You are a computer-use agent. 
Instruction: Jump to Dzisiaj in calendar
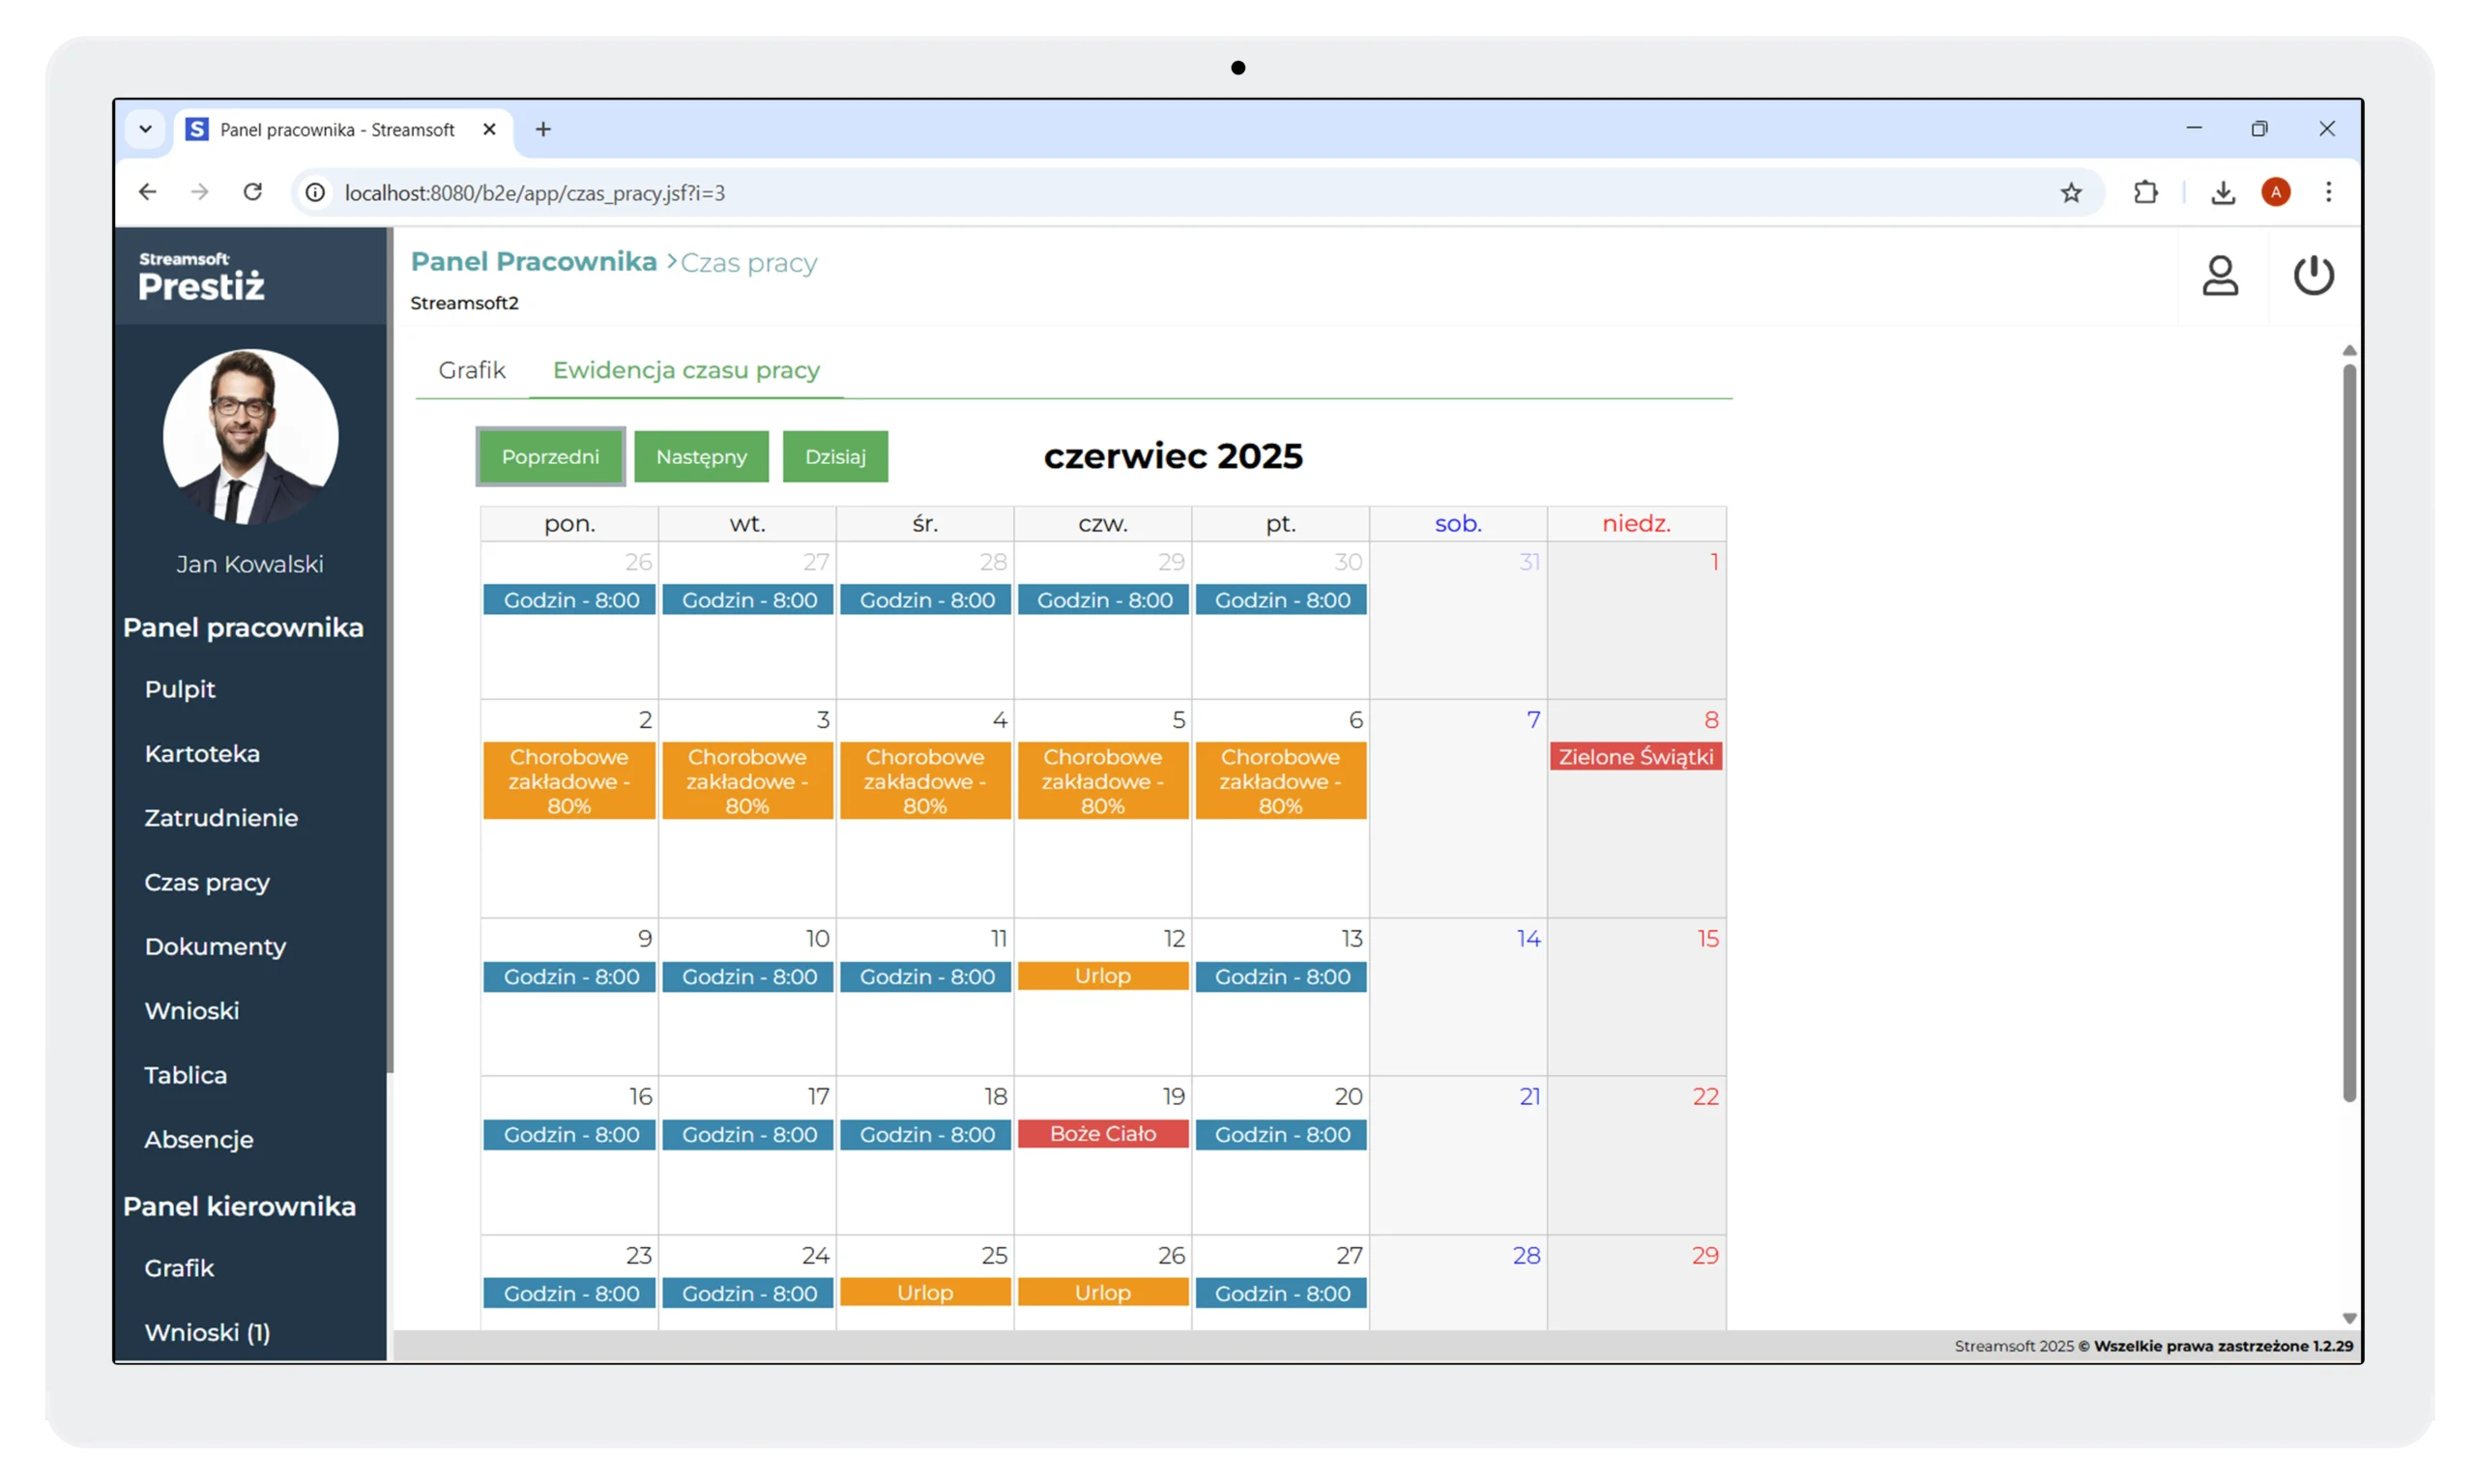coord(835,457)
